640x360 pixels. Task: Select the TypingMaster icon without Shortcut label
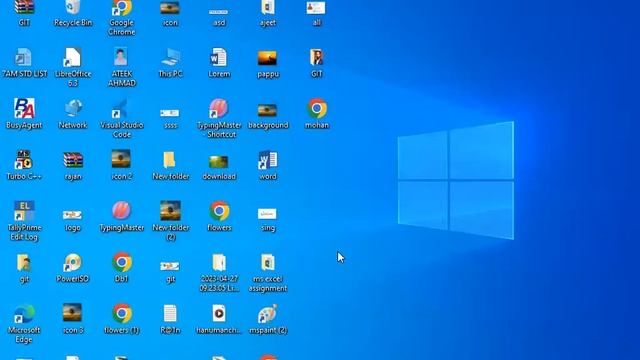(x=122, y=216)
